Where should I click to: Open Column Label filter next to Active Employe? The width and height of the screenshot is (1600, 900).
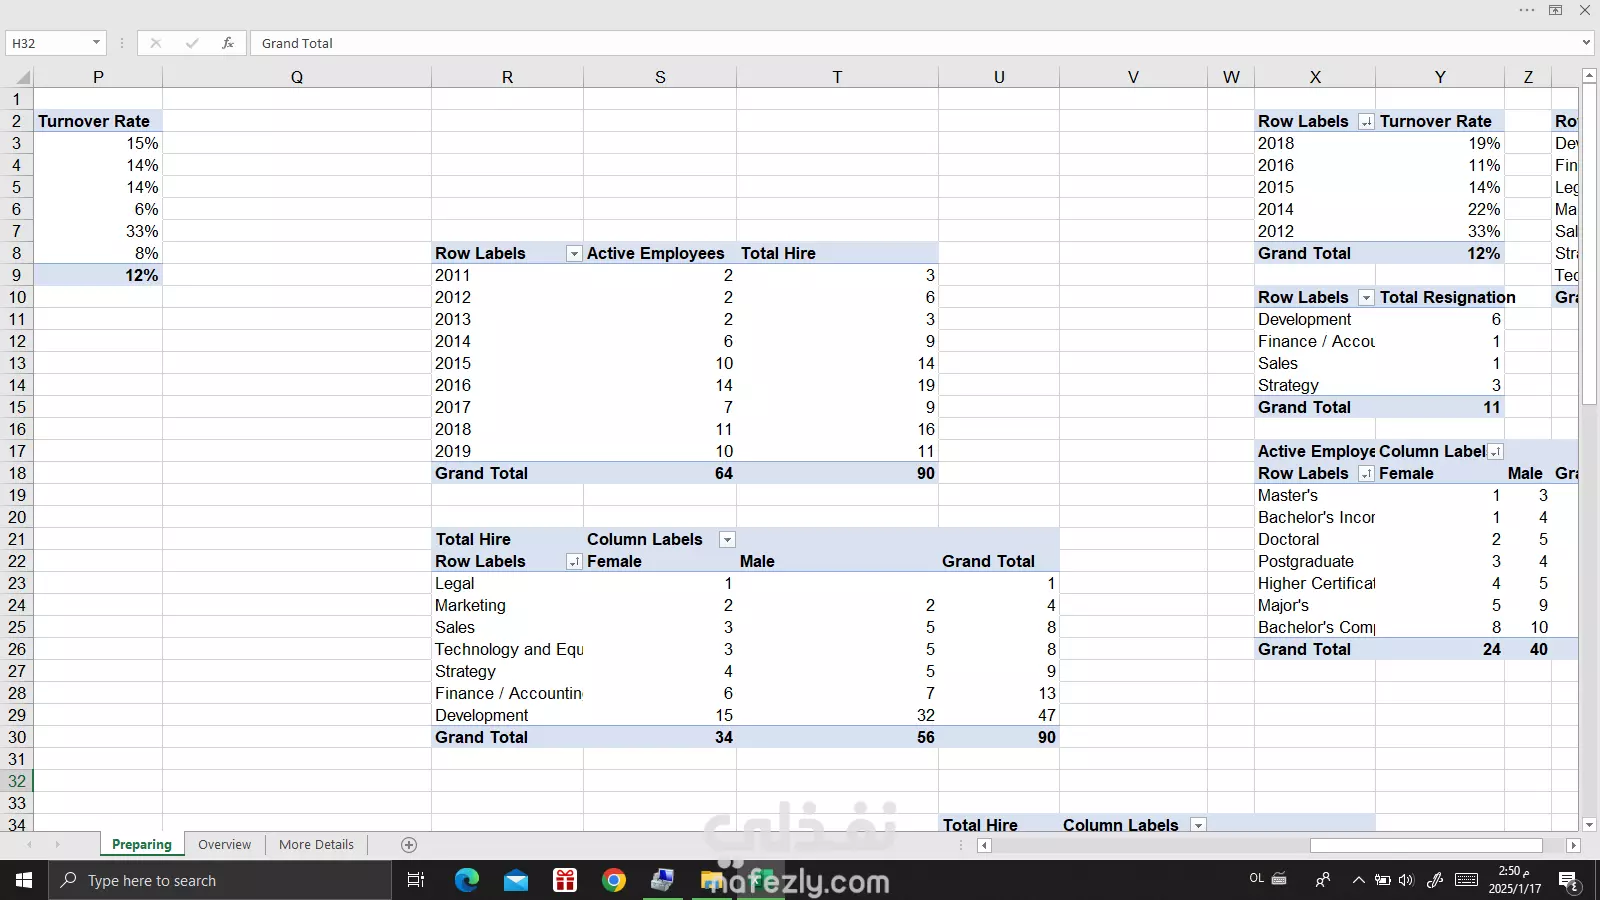point(1495,452)
